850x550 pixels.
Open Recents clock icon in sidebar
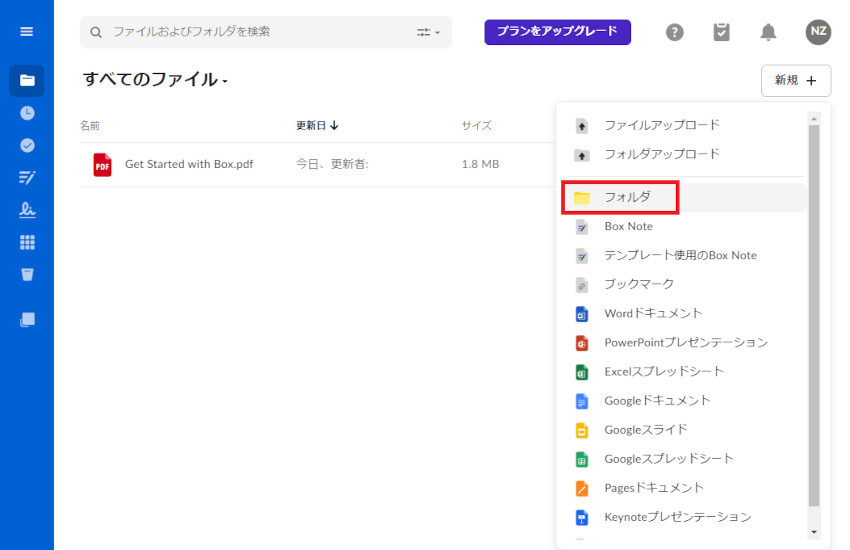(27, 113)
